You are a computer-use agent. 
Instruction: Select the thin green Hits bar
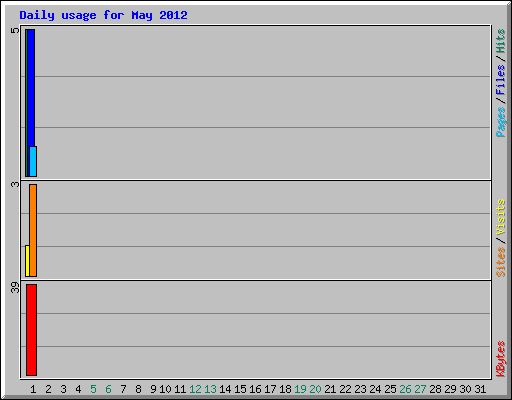tap(26, 103)
